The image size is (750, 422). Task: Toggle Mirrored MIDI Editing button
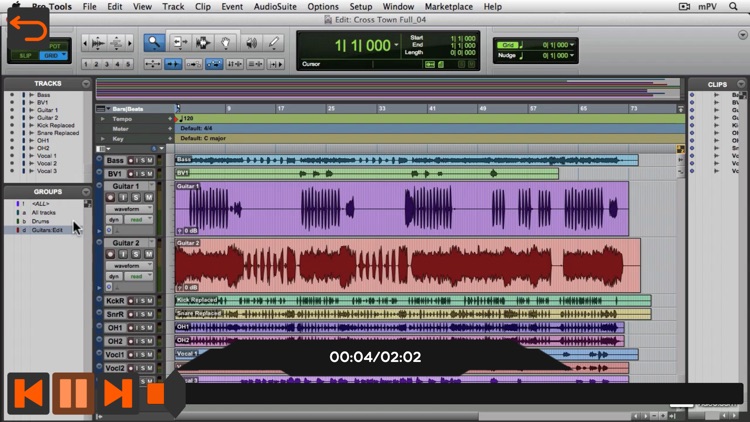coord(194,64)
